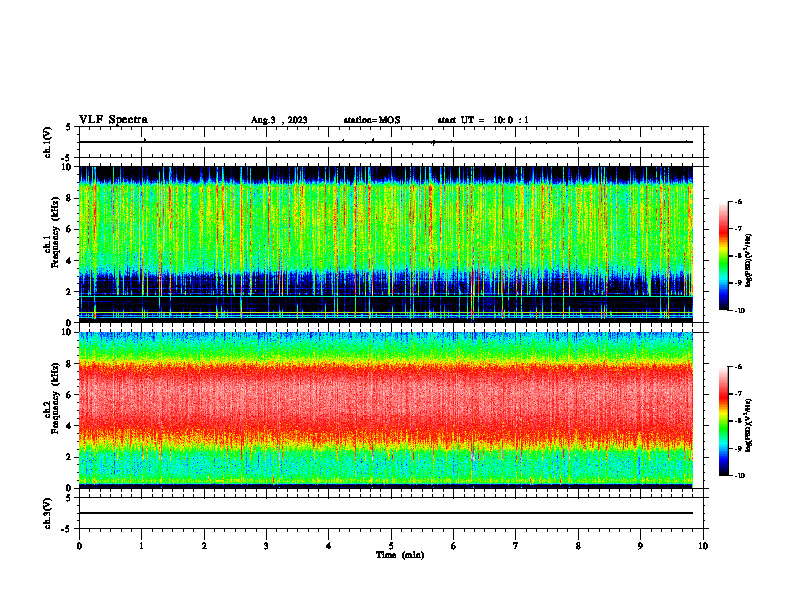Screen dimensions: 792x612
Task: Select the "start UT = 10: 0 : 1" text
Action: (483, 120)
